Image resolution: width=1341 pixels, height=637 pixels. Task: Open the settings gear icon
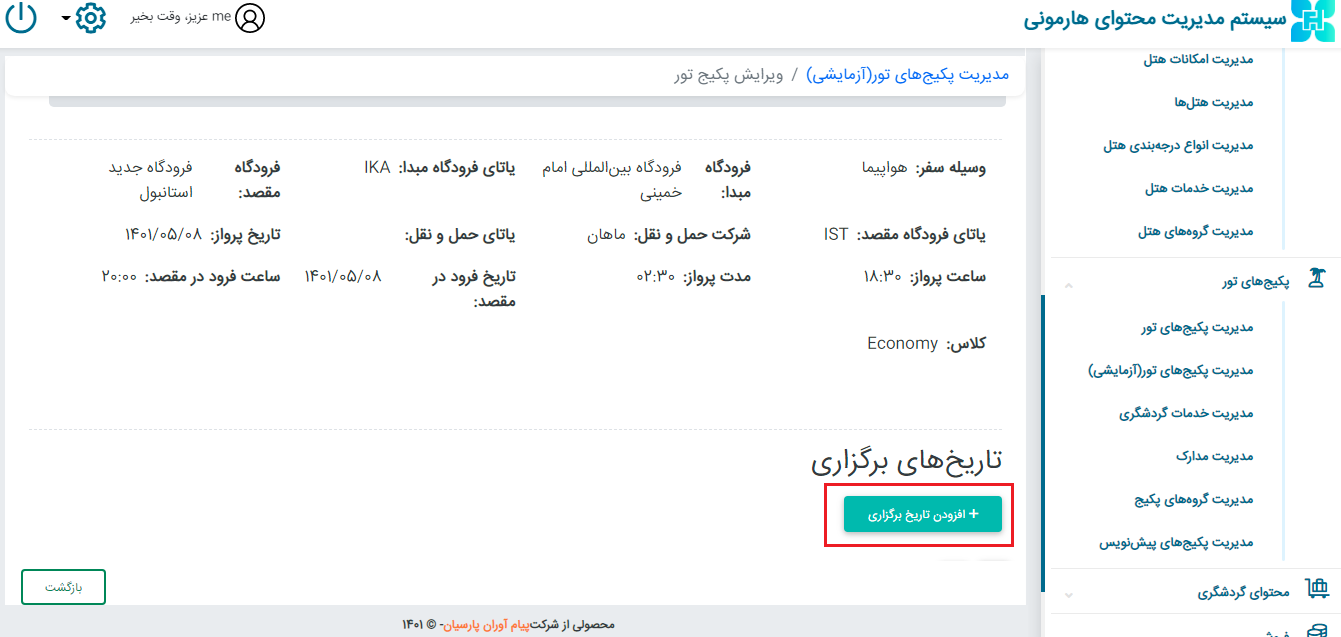tap(91, 18)
